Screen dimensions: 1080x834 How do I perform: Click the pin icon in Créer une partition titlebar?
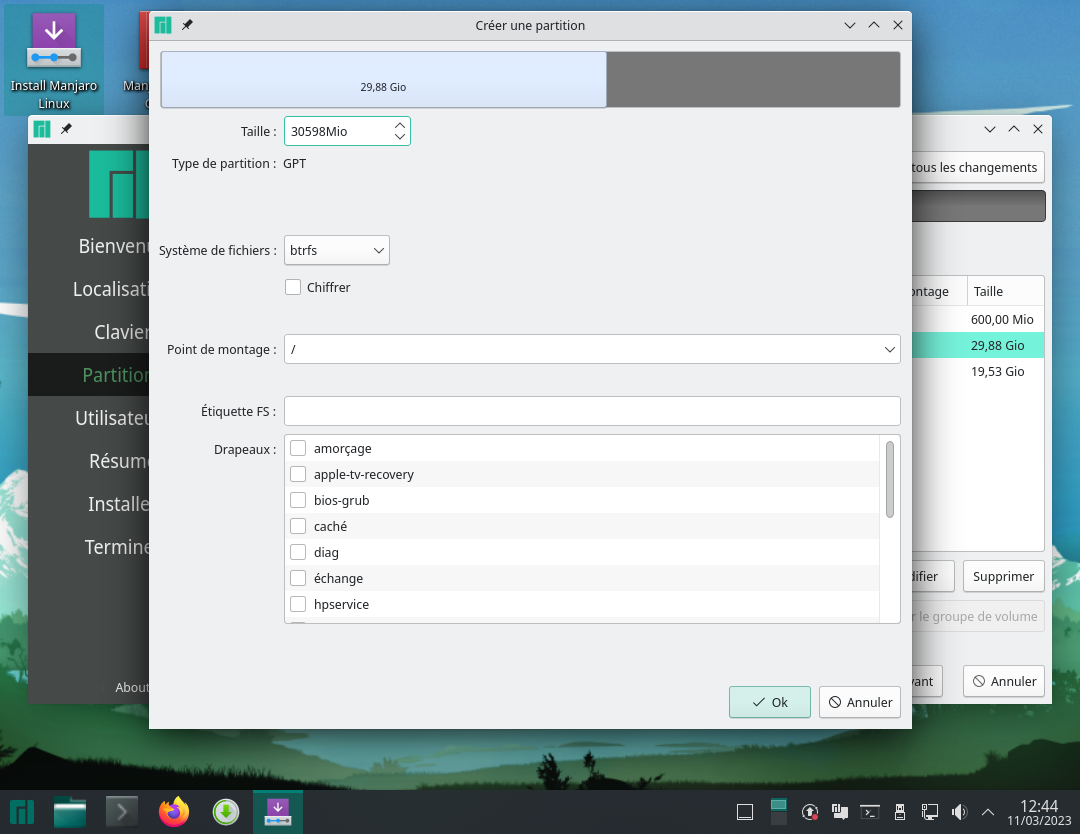(x=187, y=25)
